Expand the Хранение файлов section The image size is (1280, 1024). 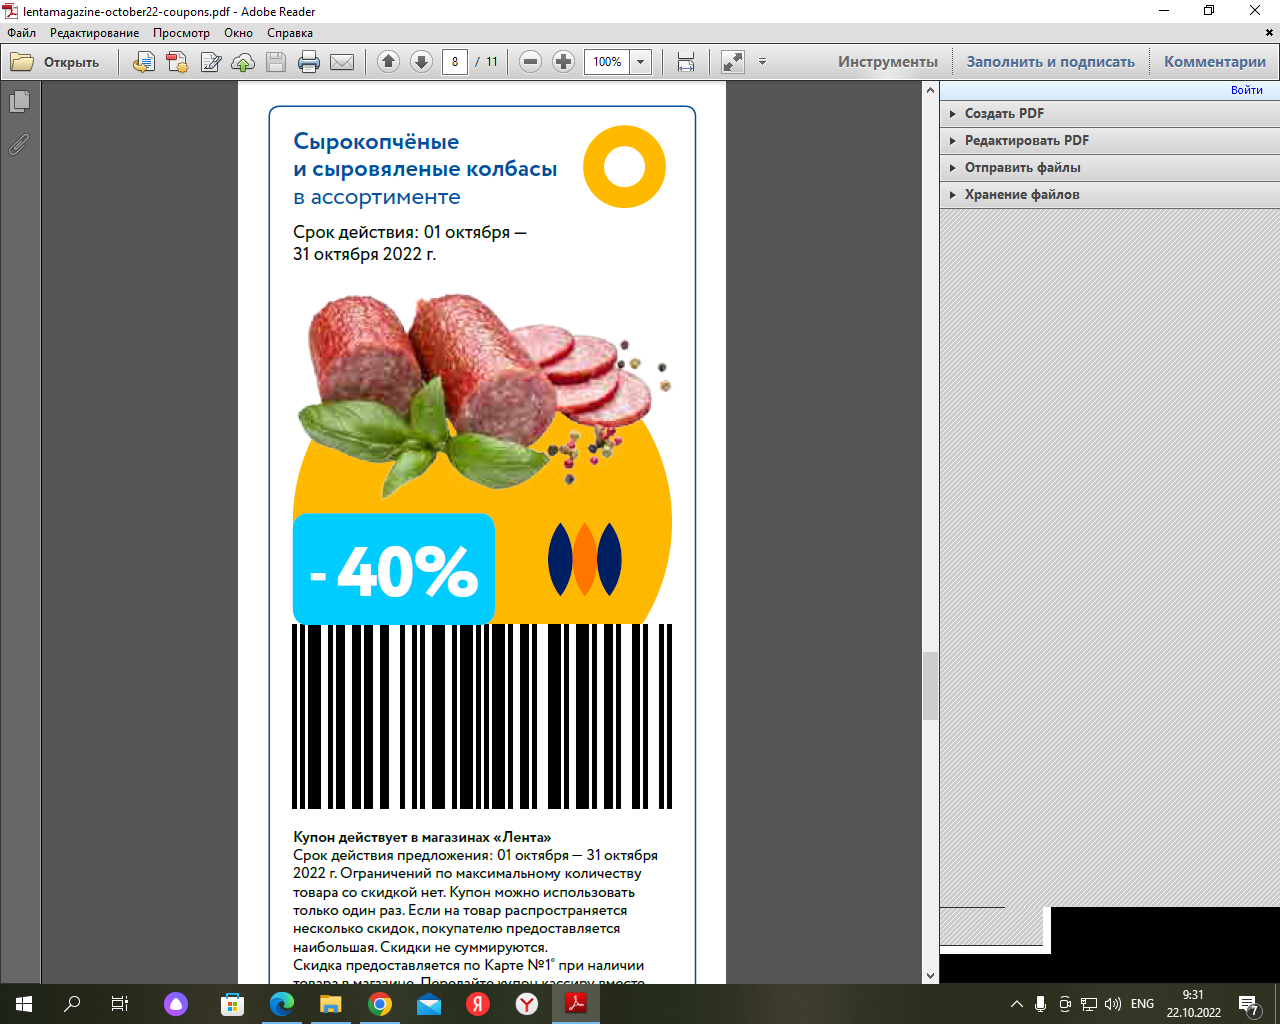[x=1110, y=195]
